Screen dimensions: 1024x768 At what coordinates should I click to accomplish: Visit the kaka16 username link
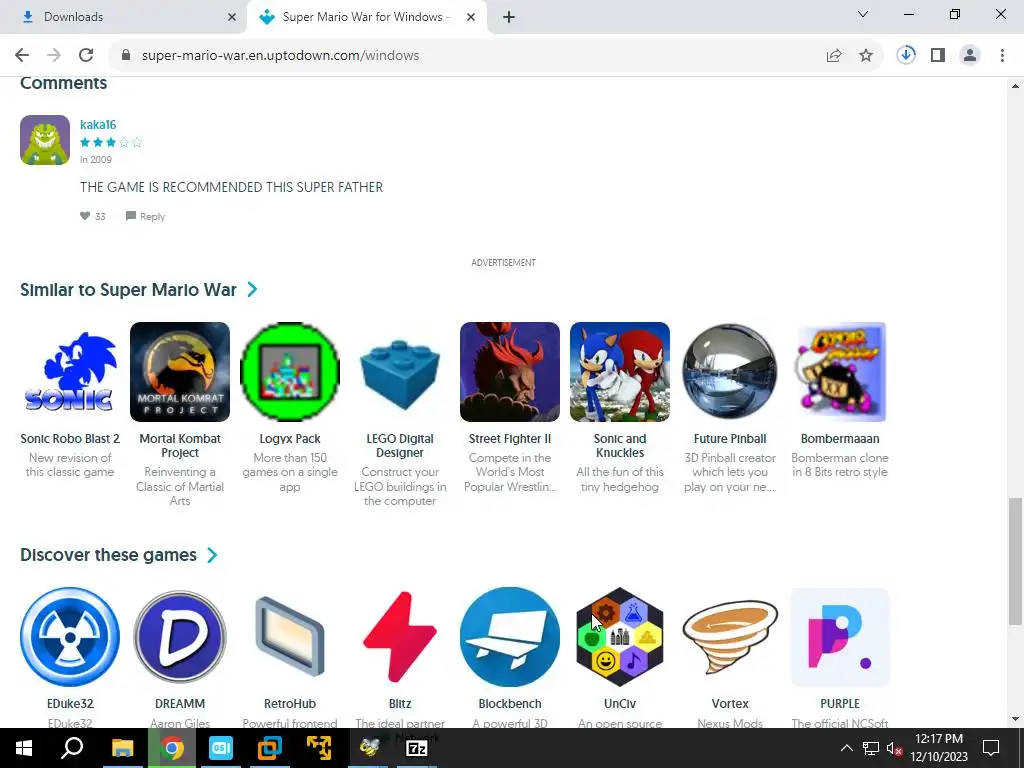pyautogui.click(x=98, y=124)
